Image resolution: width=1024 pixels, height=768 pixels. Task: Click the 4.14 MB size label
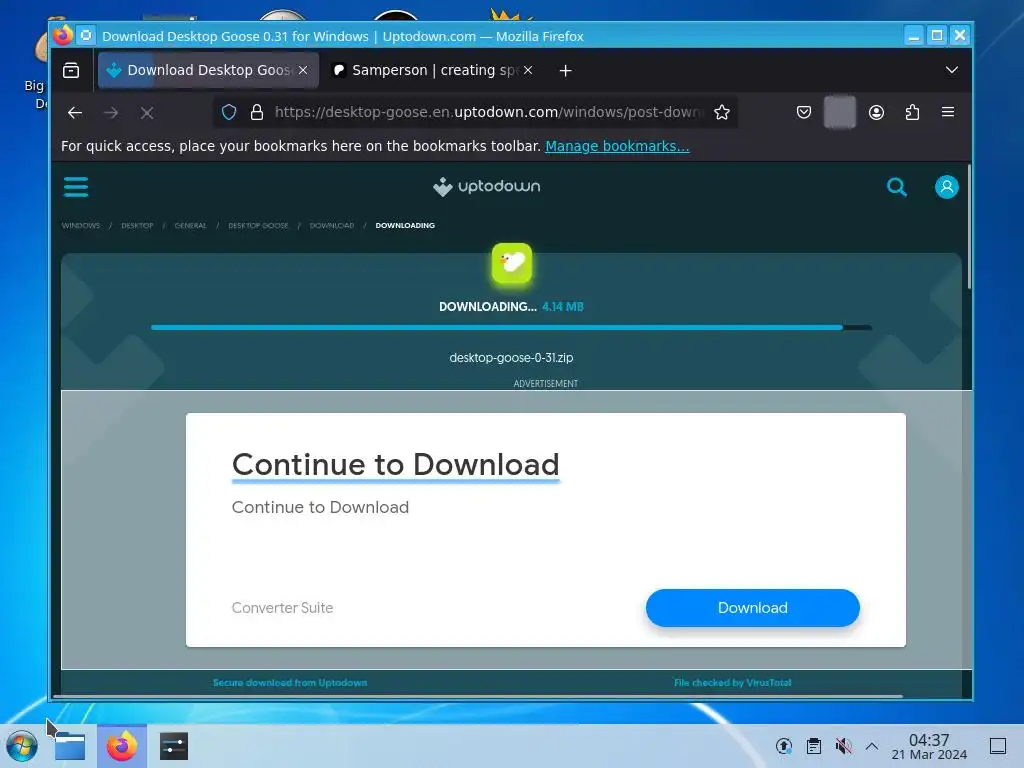click(563, 307)
